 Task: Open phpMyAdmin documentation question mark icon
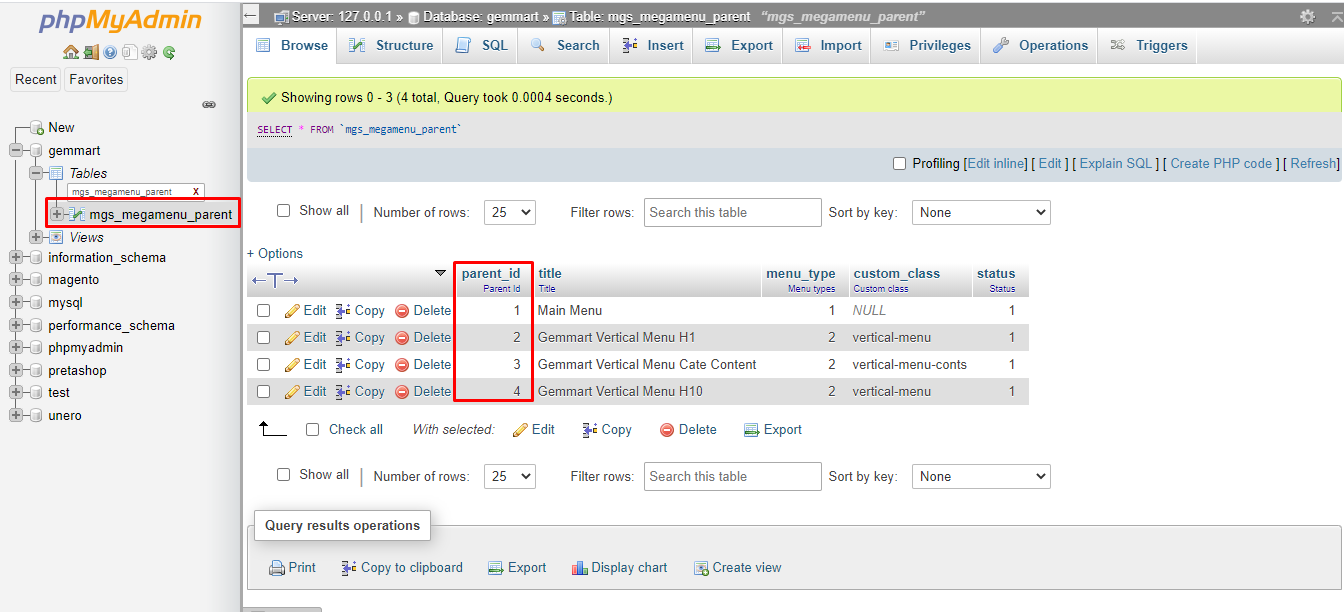(x=110, y=52)
